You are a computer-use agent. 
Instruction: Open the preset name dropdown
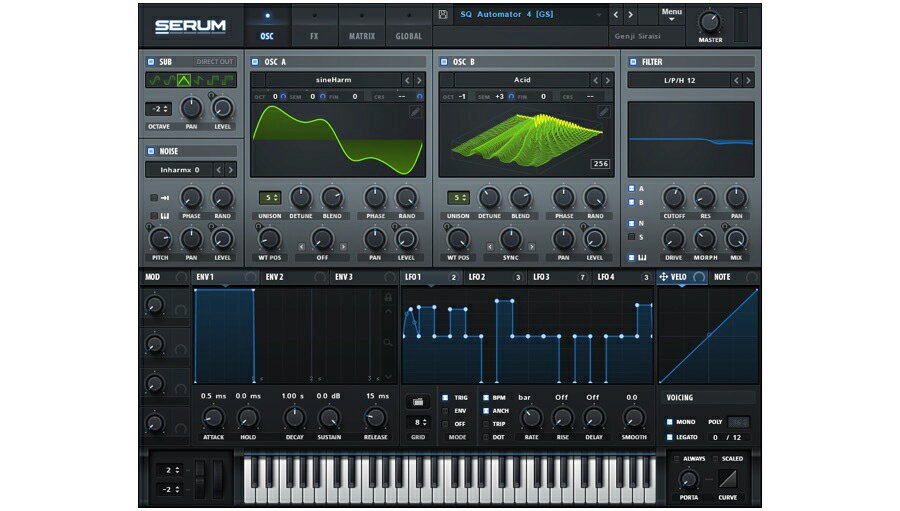click(x=528, y=14)
